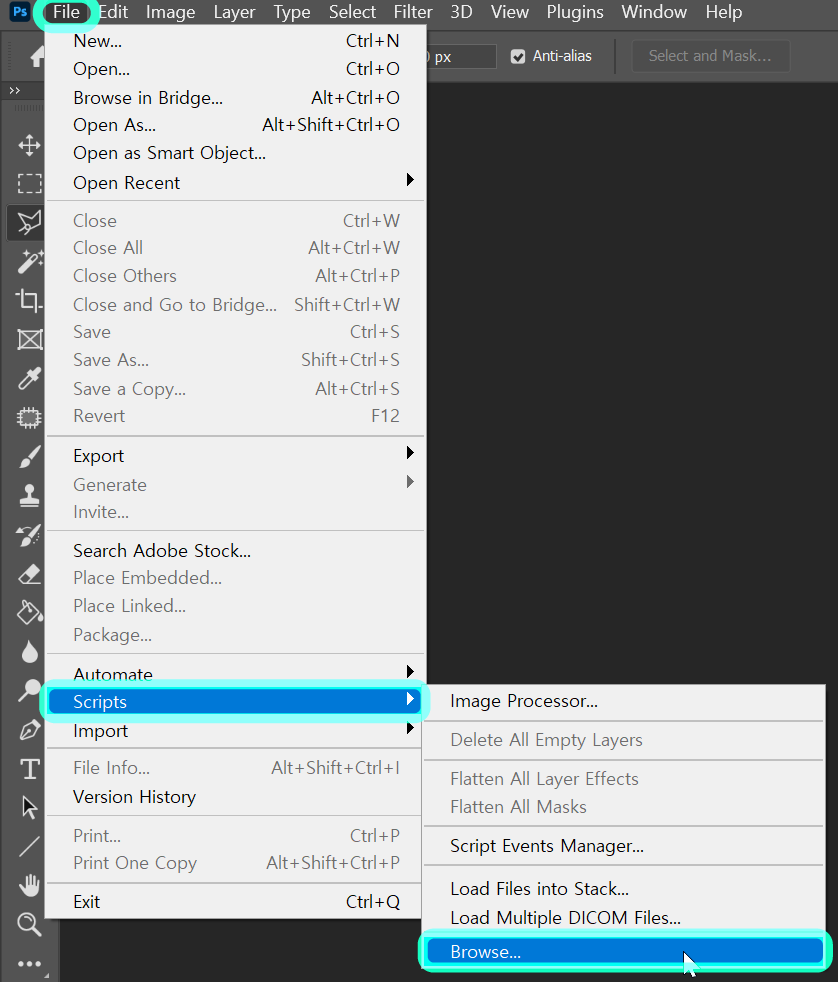The image size is (838, 982).
Task: Expand the Automate submenu
Action: [x=236, y=674]
